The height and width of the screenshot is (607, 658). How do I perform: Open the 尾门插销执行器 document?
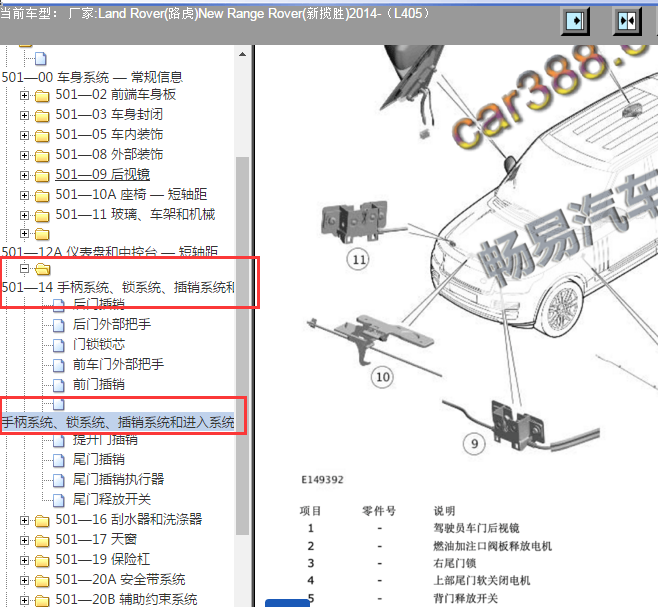118,479
